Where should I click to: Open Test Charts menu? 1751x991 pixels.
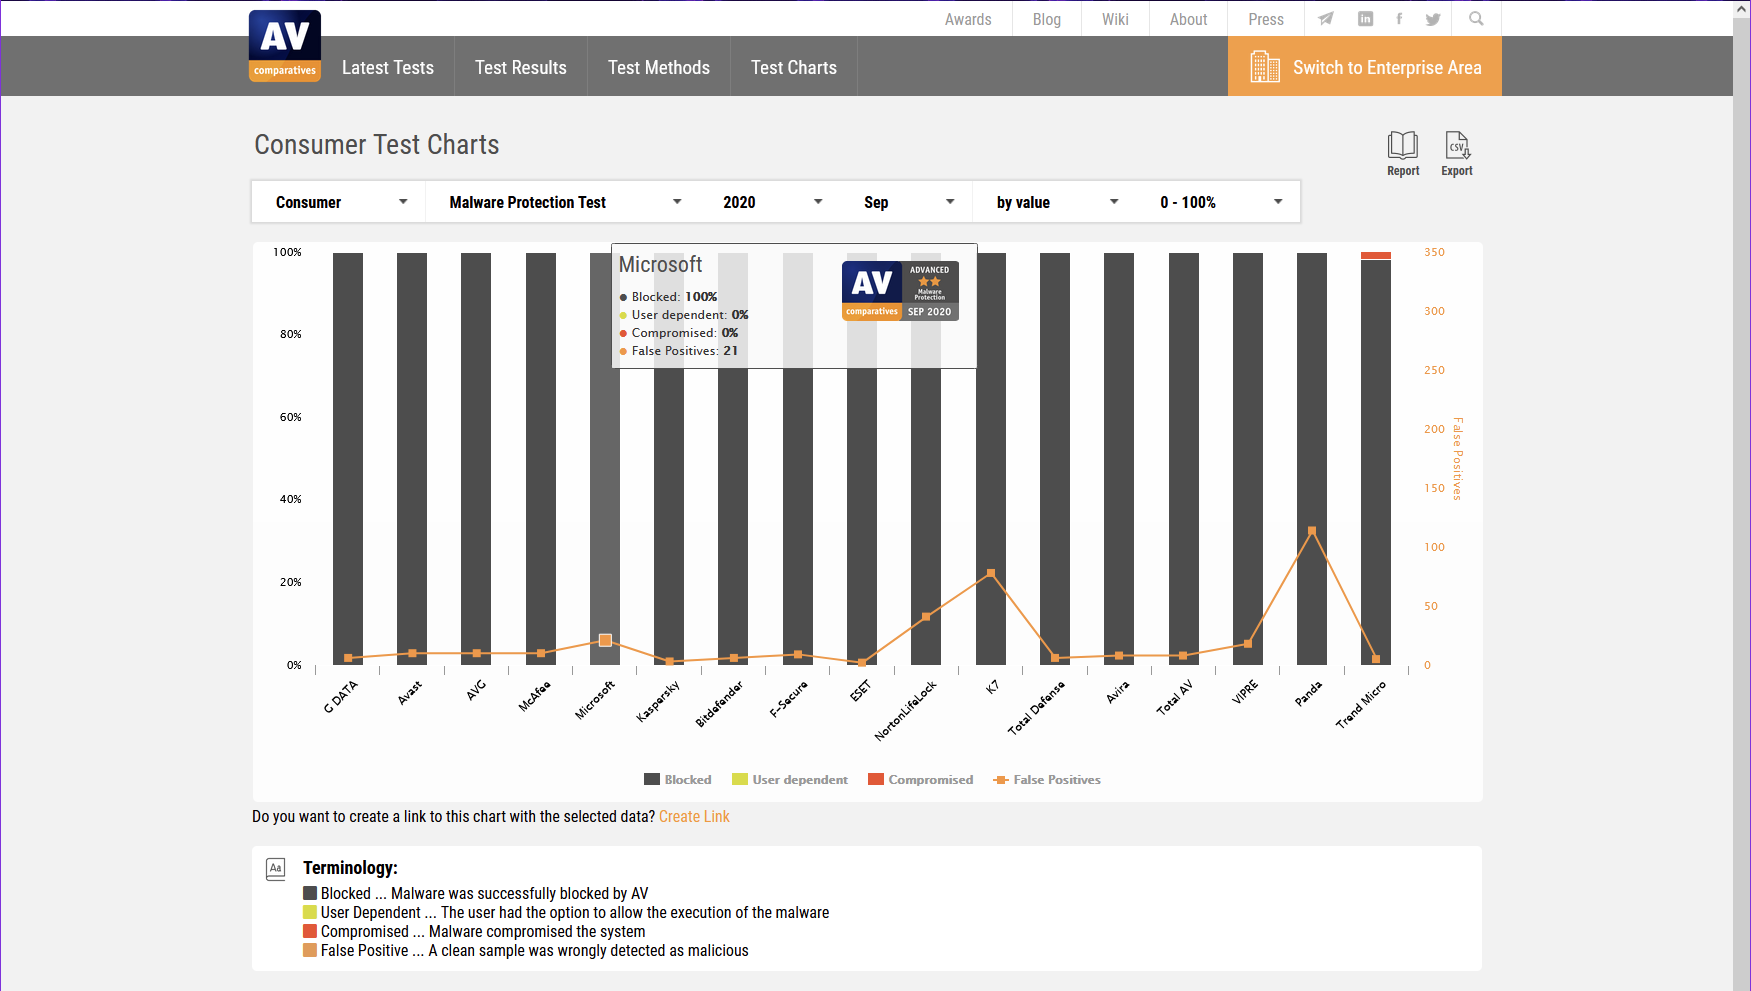[794, 67]
